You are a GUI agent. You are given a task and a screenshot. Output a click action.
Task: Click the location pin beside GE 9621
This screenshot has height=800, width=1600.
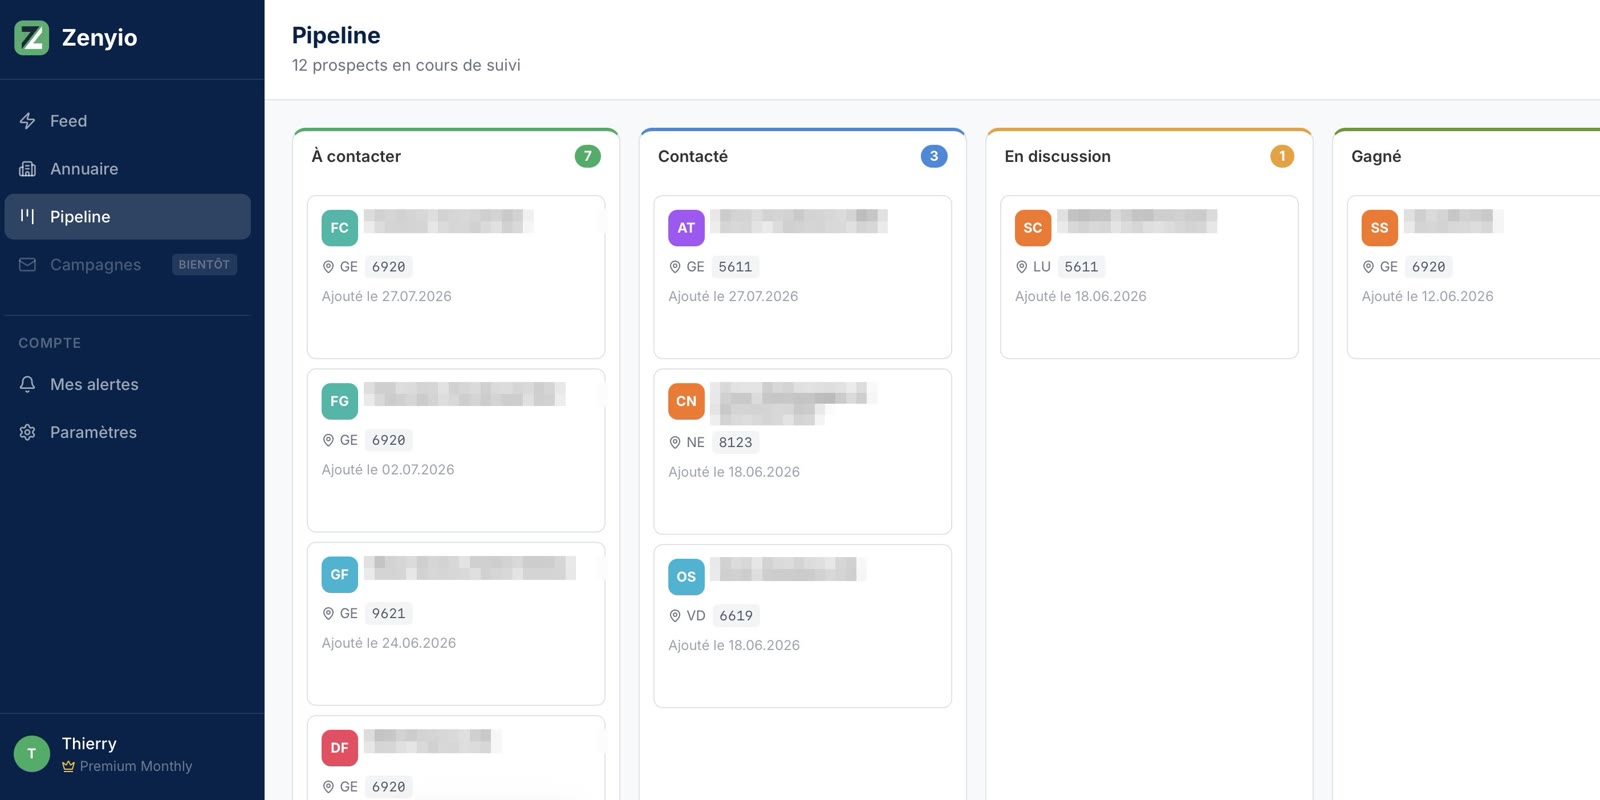click(328, 614)
